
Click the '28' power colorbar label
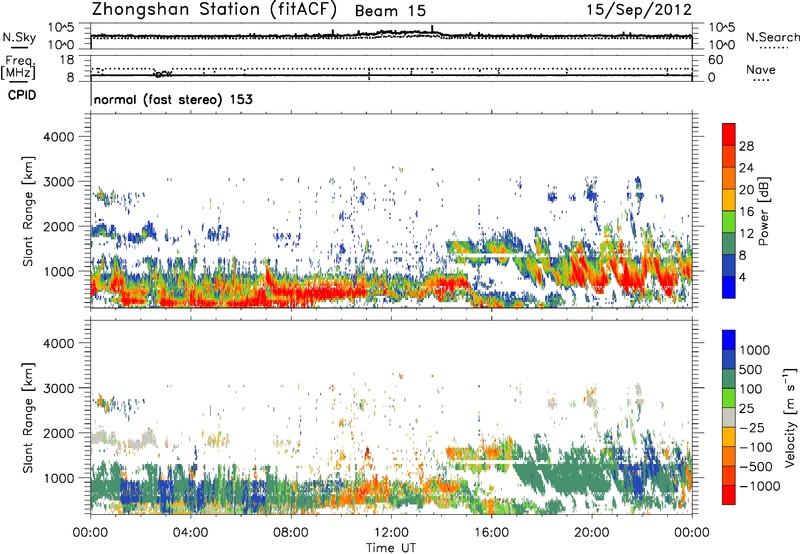(x=746, y=146)
